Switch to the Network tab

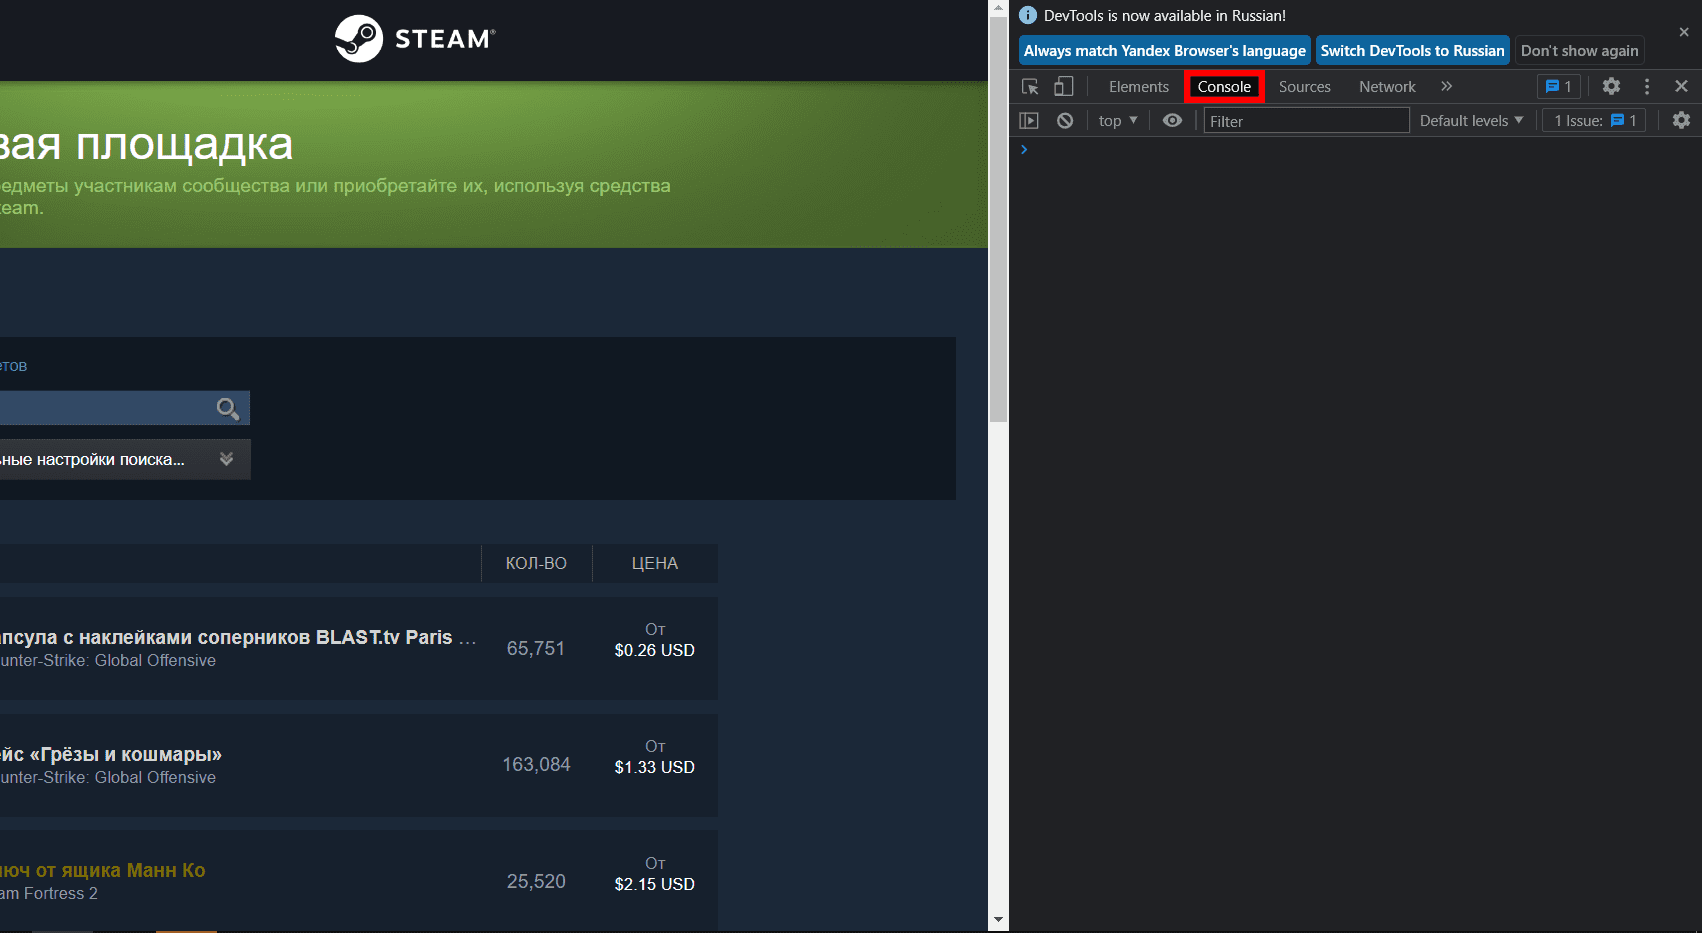1387,87
